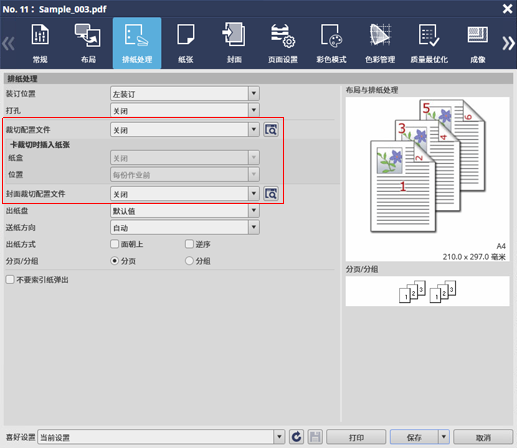Enable the 逆序 reverse order checkbox
This screenshot has width=517, height=448.
pyautogui.click(x=189, y=244)
